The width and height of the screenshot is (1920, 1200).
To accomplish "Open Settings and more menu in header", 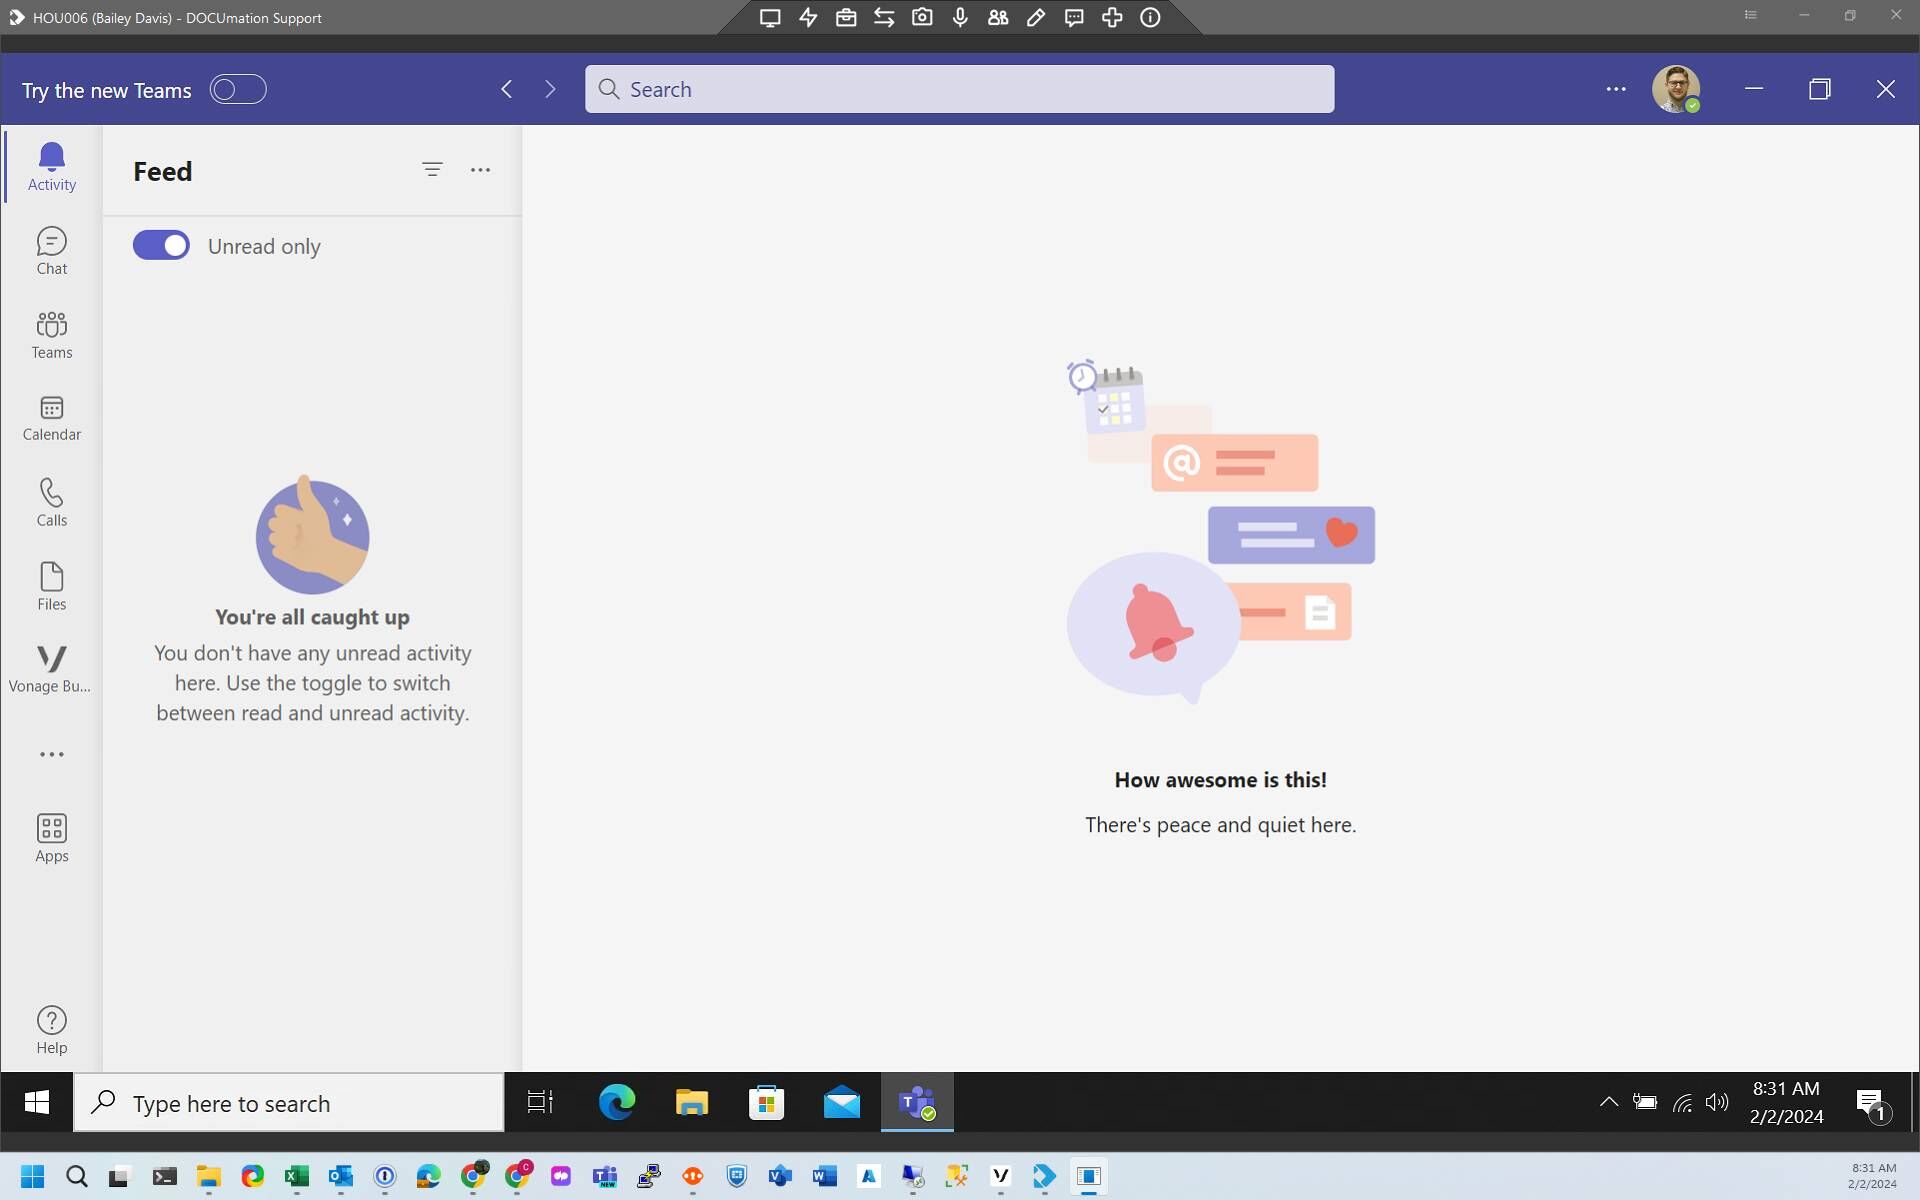I will pyautogui.click(x=1616, y=89).
